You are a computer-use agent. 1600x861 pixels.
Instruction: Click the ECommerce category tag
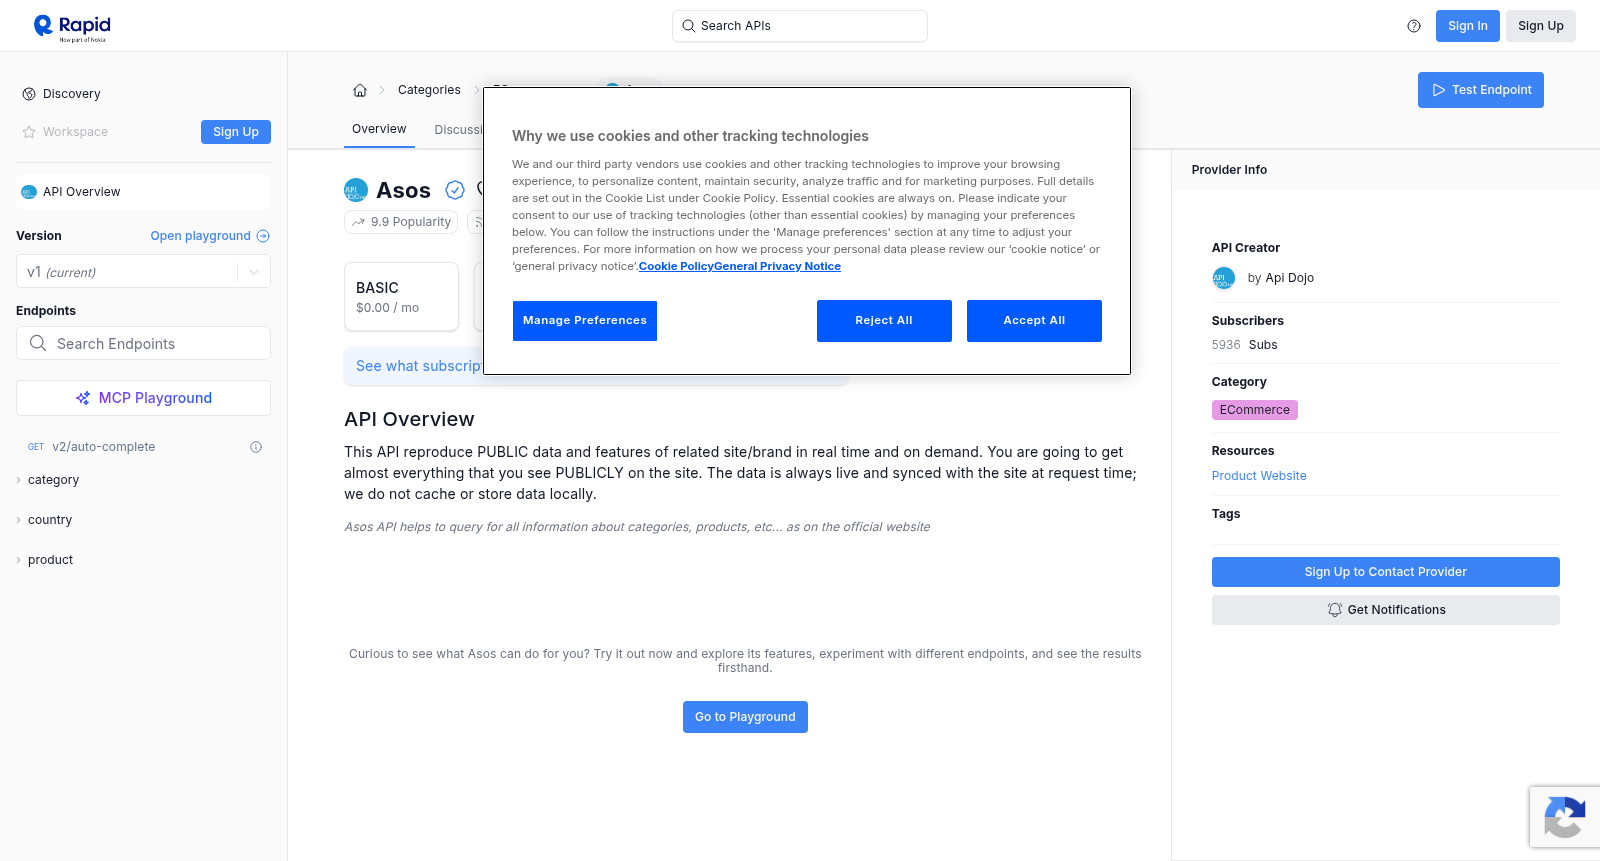pyautogui.click(x=1255, y=410)
